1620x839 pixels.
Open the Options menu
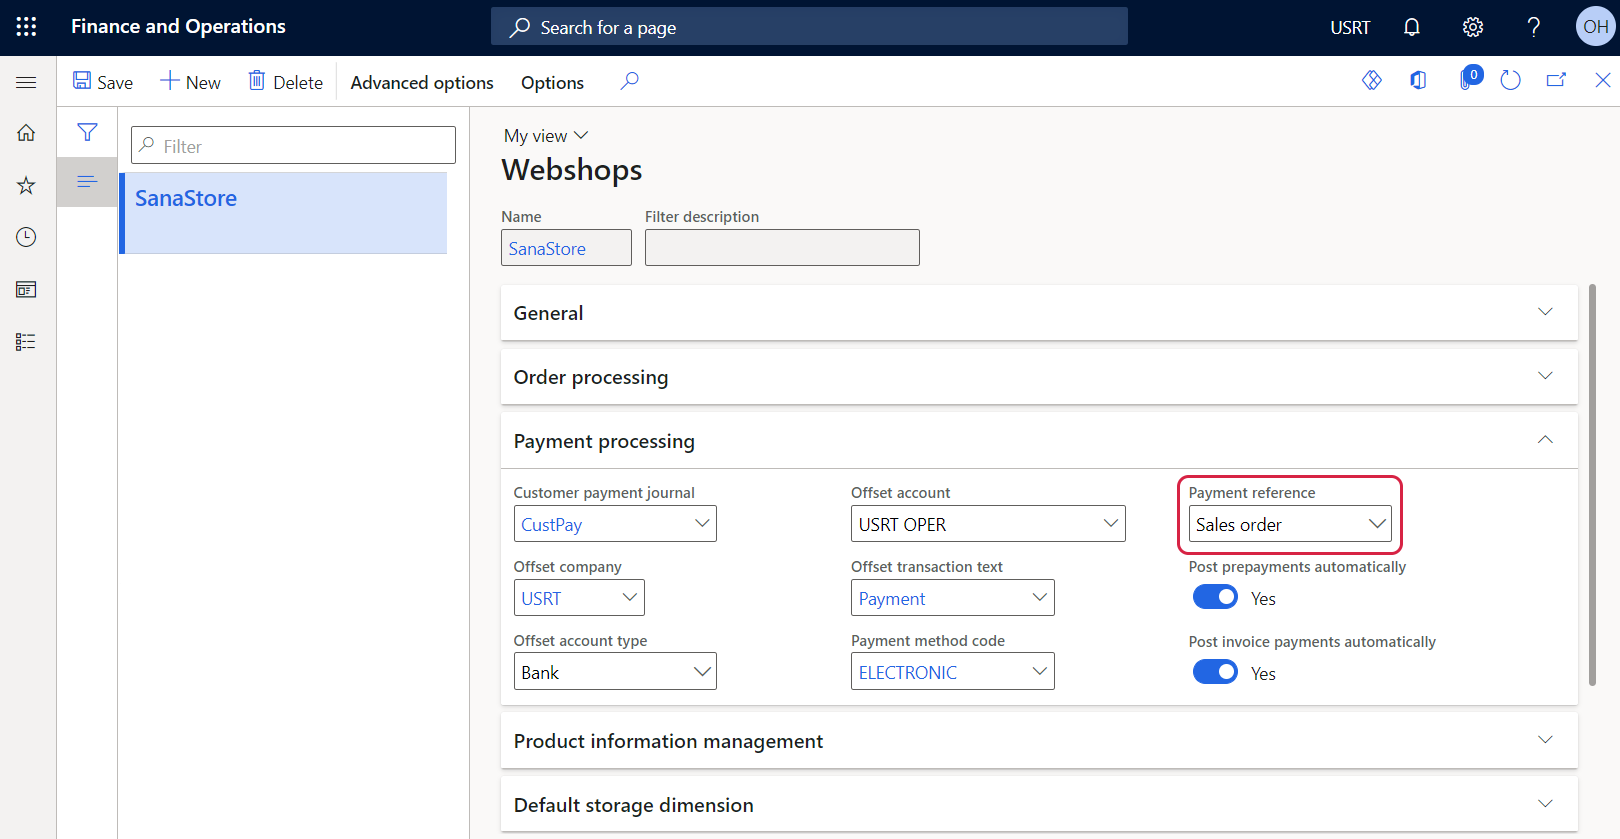click(x=552, y=82)
